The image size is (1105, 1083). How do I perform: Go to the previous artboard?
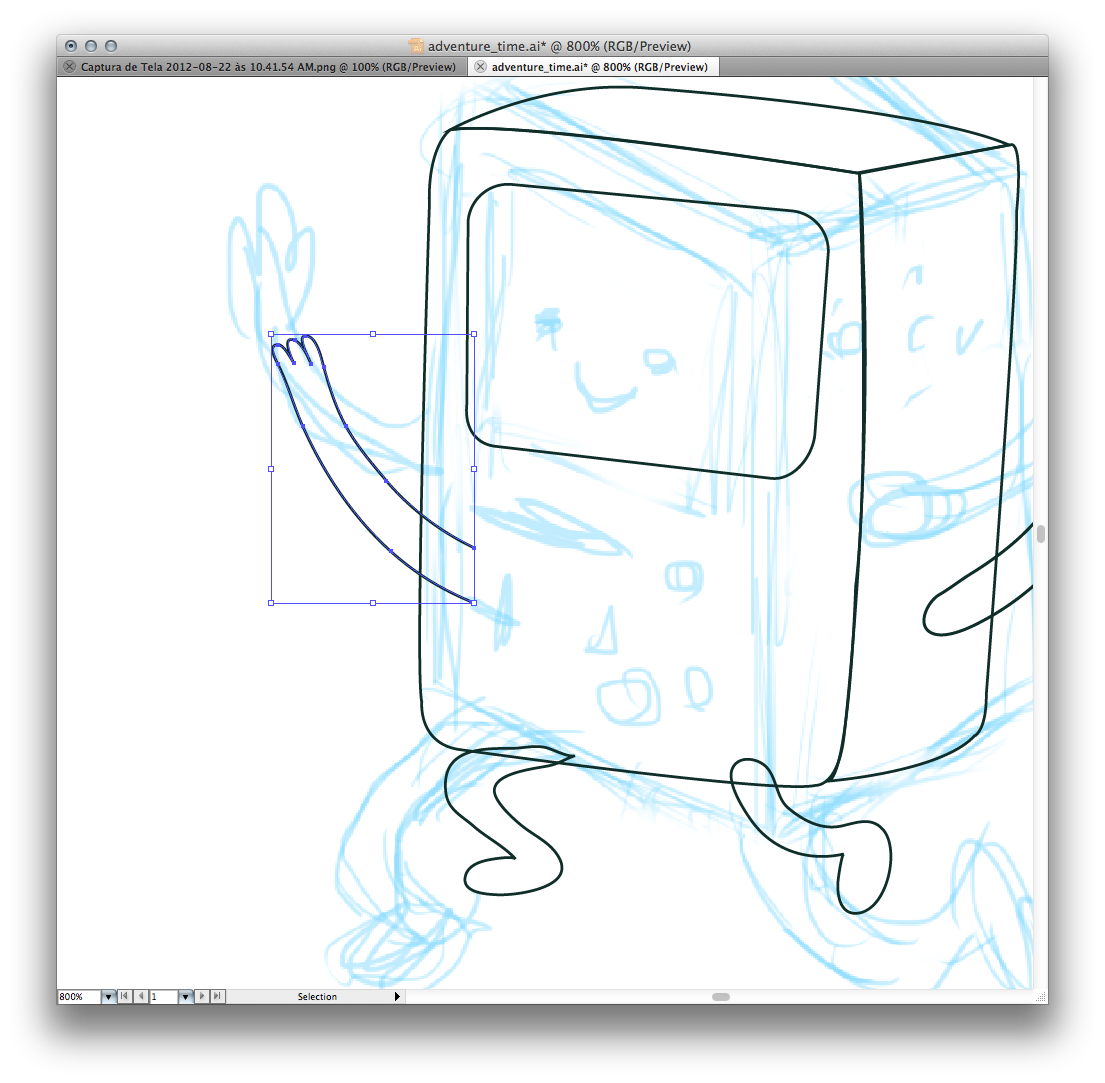tap(141, 997)
